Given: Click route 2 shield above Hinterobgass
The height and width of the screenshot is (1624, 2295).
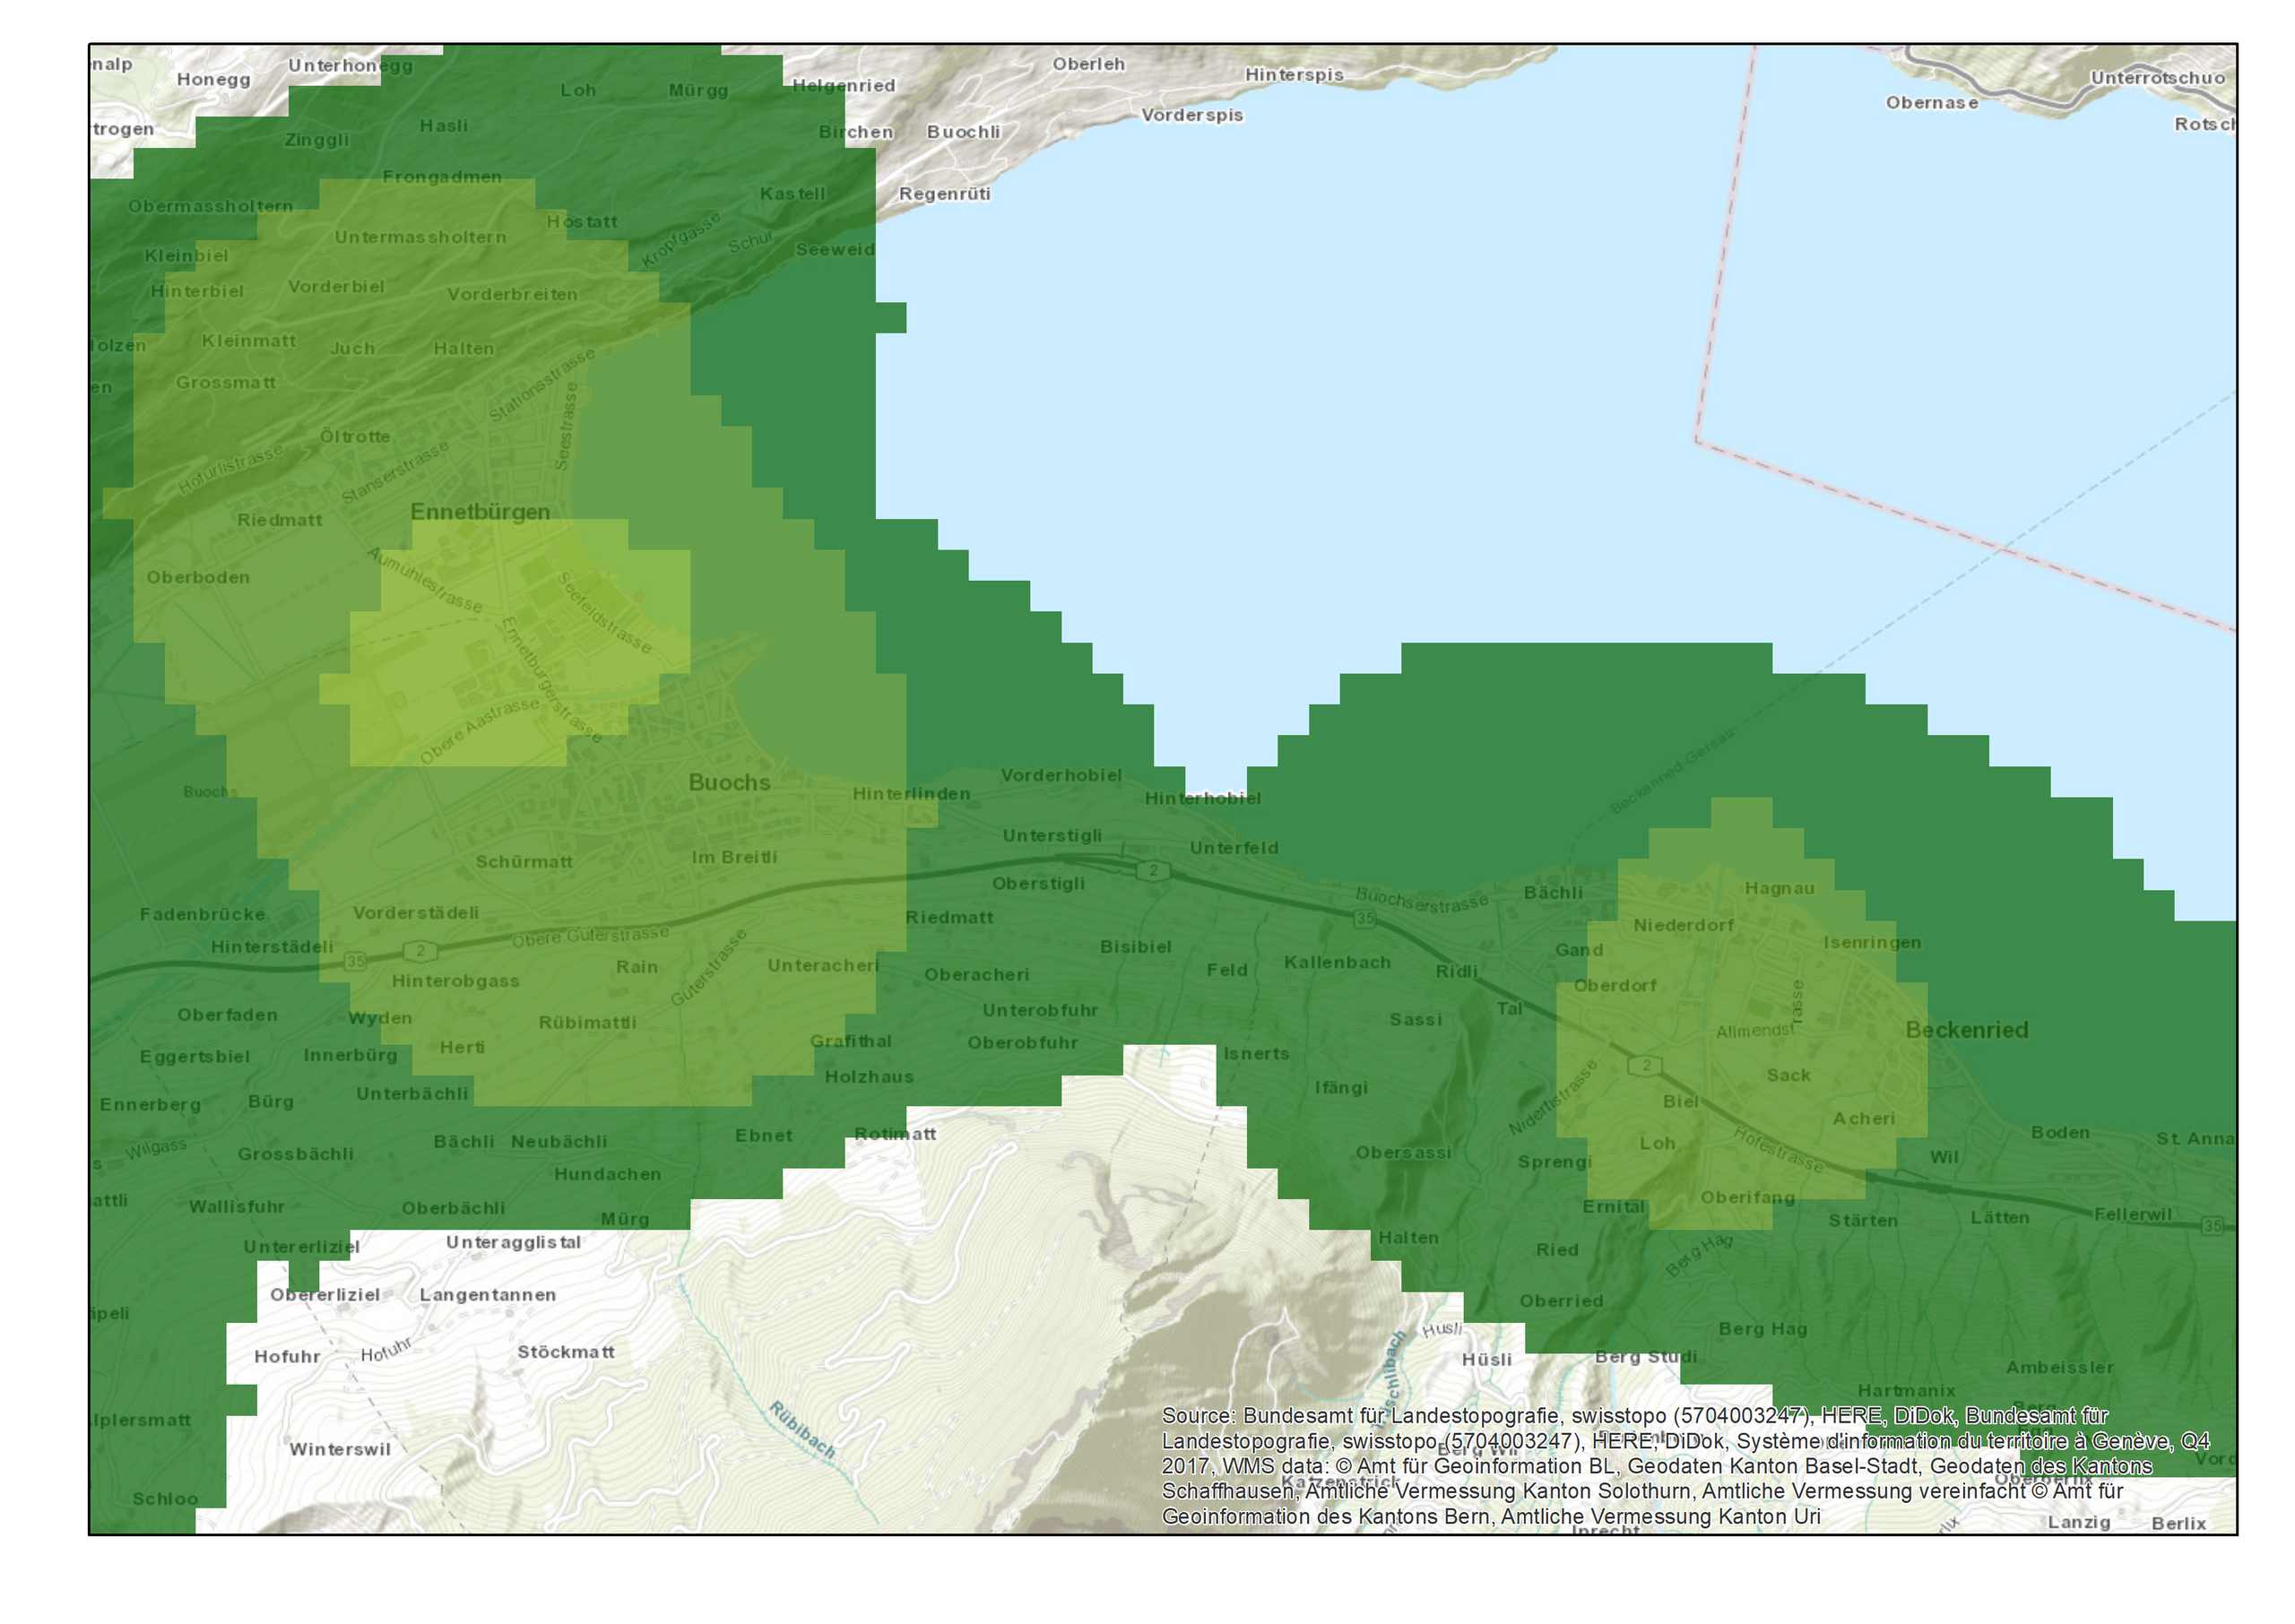Looking at the screenshot, I should tap(420, 950).
